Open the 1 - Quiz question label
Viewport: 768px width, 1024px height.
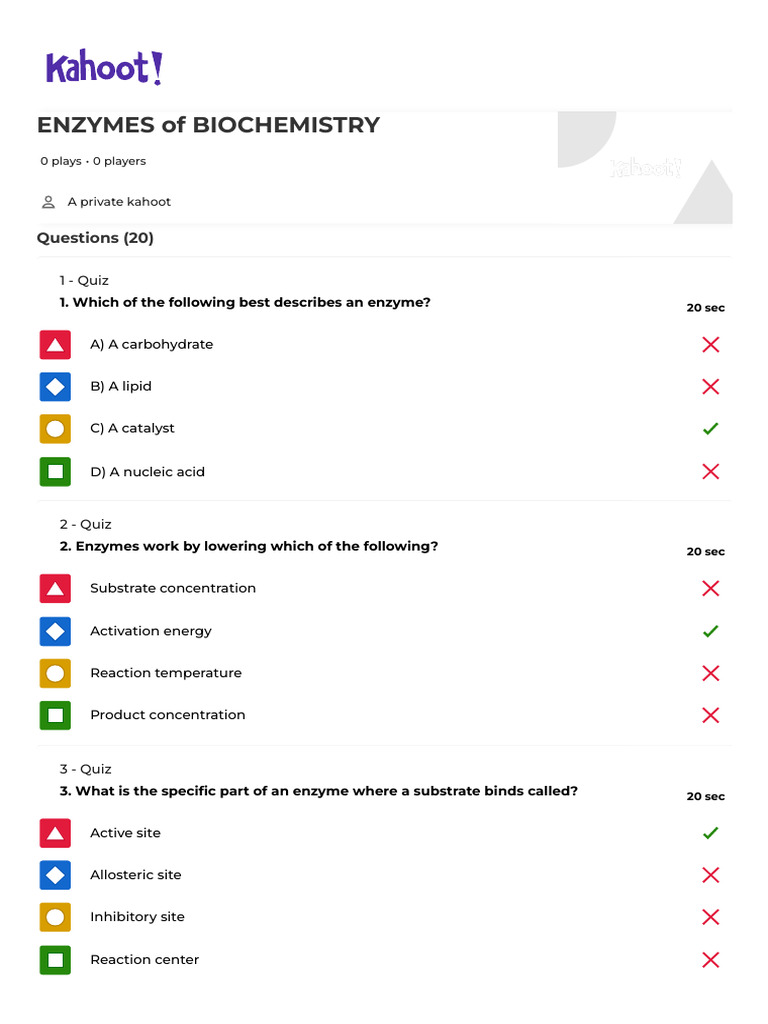(84, 280)
